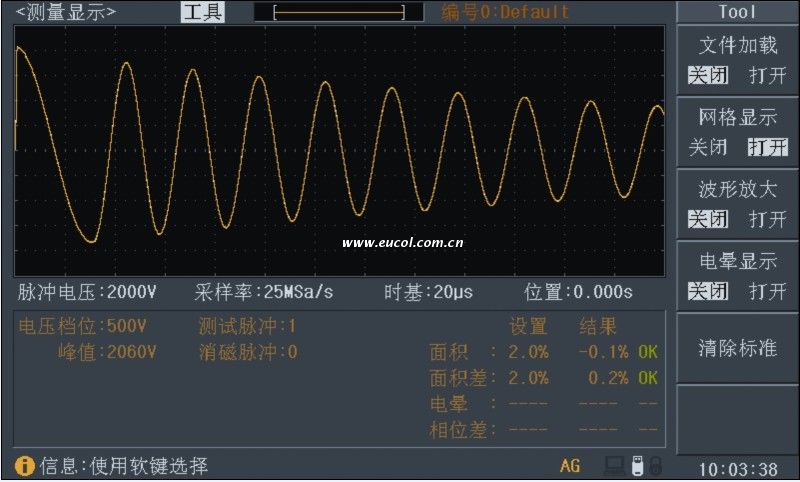Click the clock reading 10:03:38
Viewport: 800px width, 482px height.
click(x=738, y=469)
